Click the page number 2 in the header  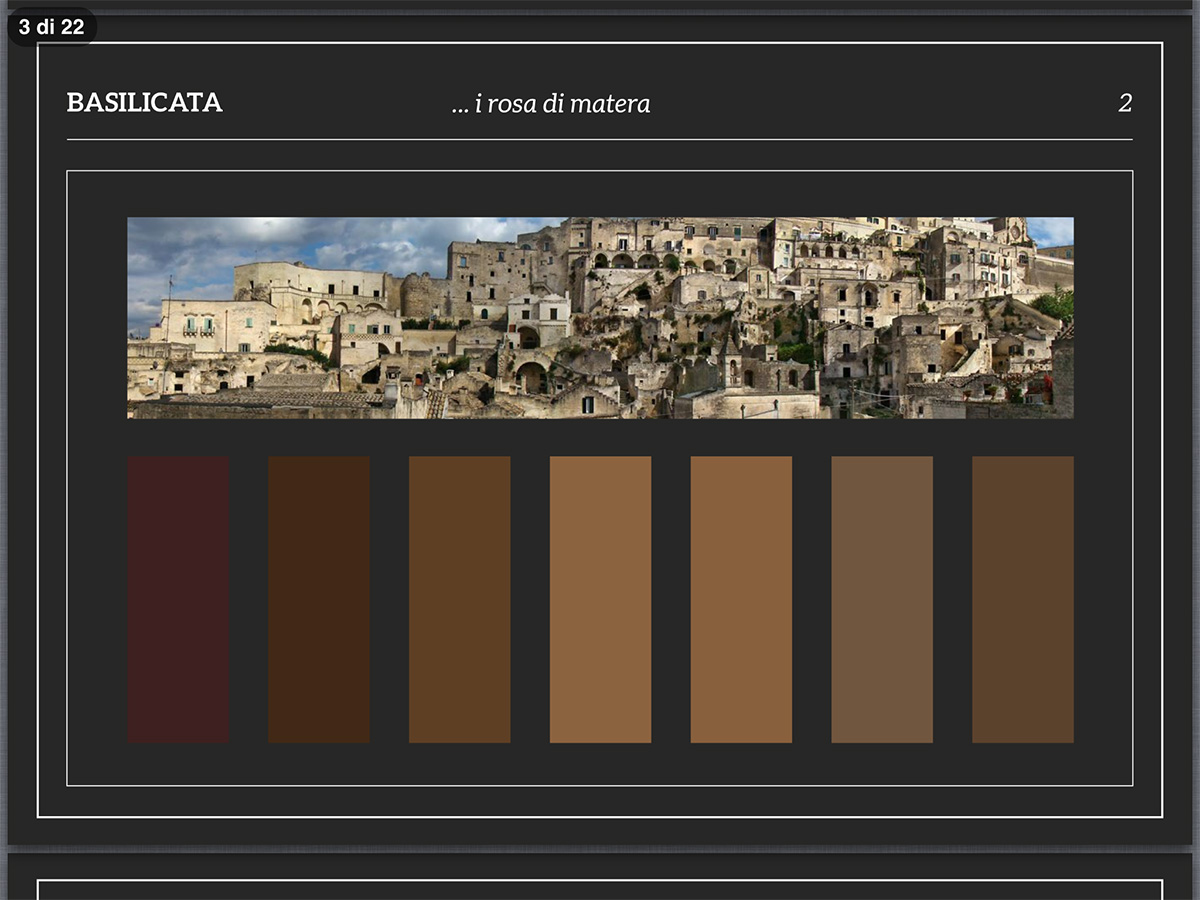click(x=1125, y=103)
